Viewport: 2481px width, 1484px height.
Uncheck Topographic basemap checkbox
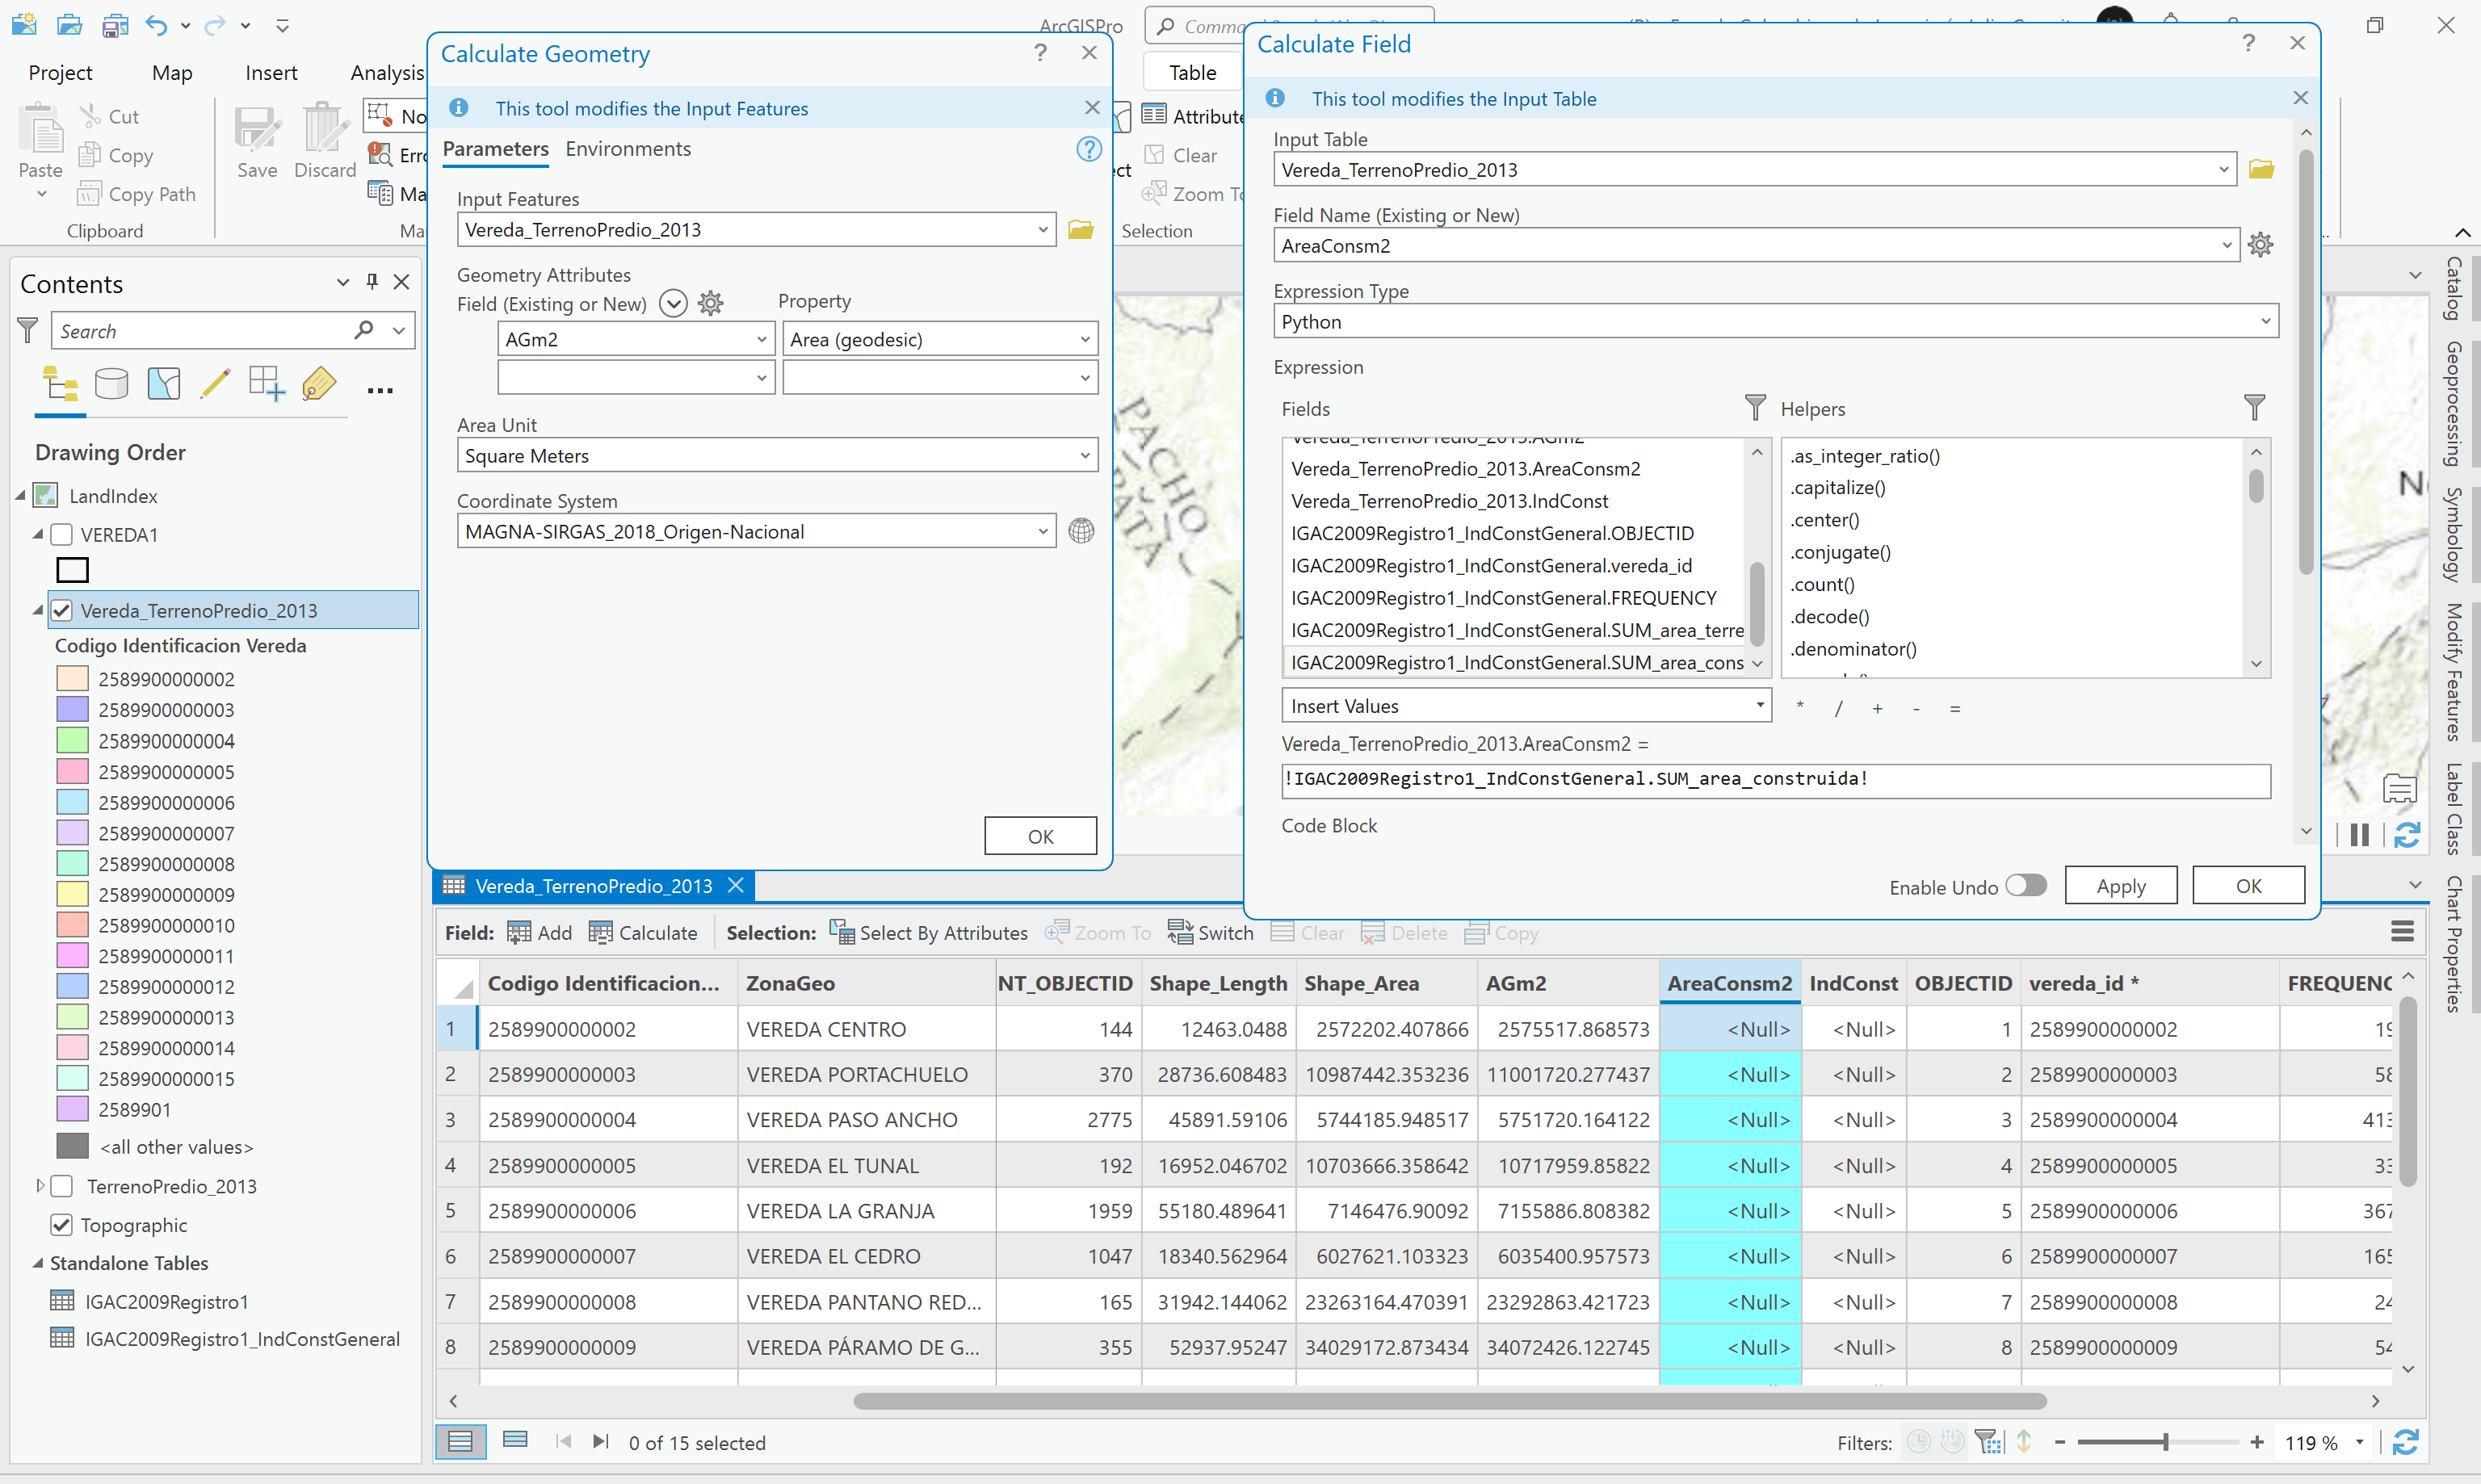tap(62, 1225)
